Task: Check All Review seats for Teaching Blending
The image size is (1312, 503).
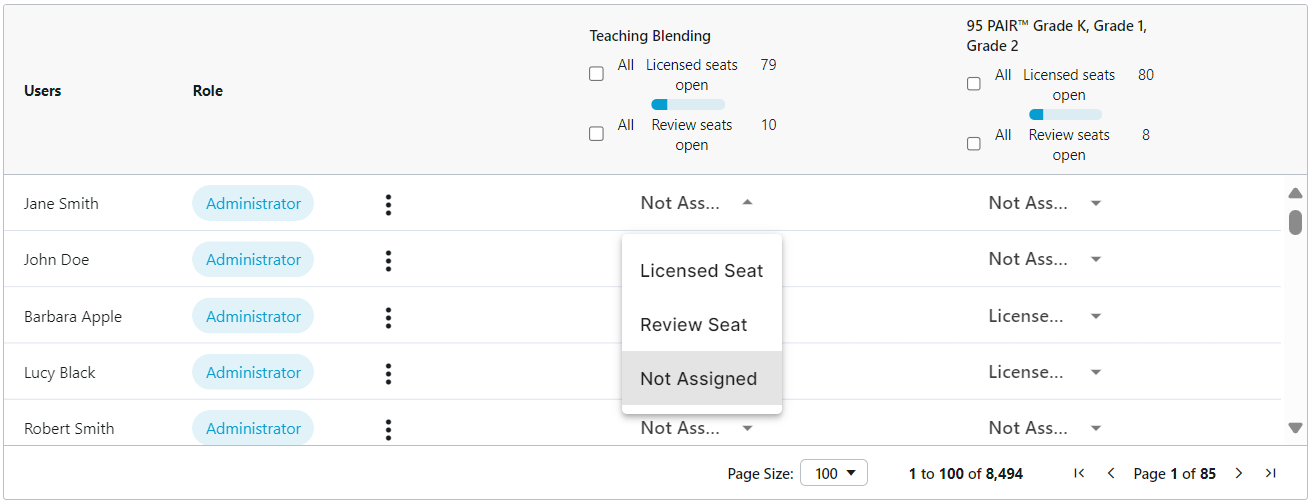Action: 597,134
